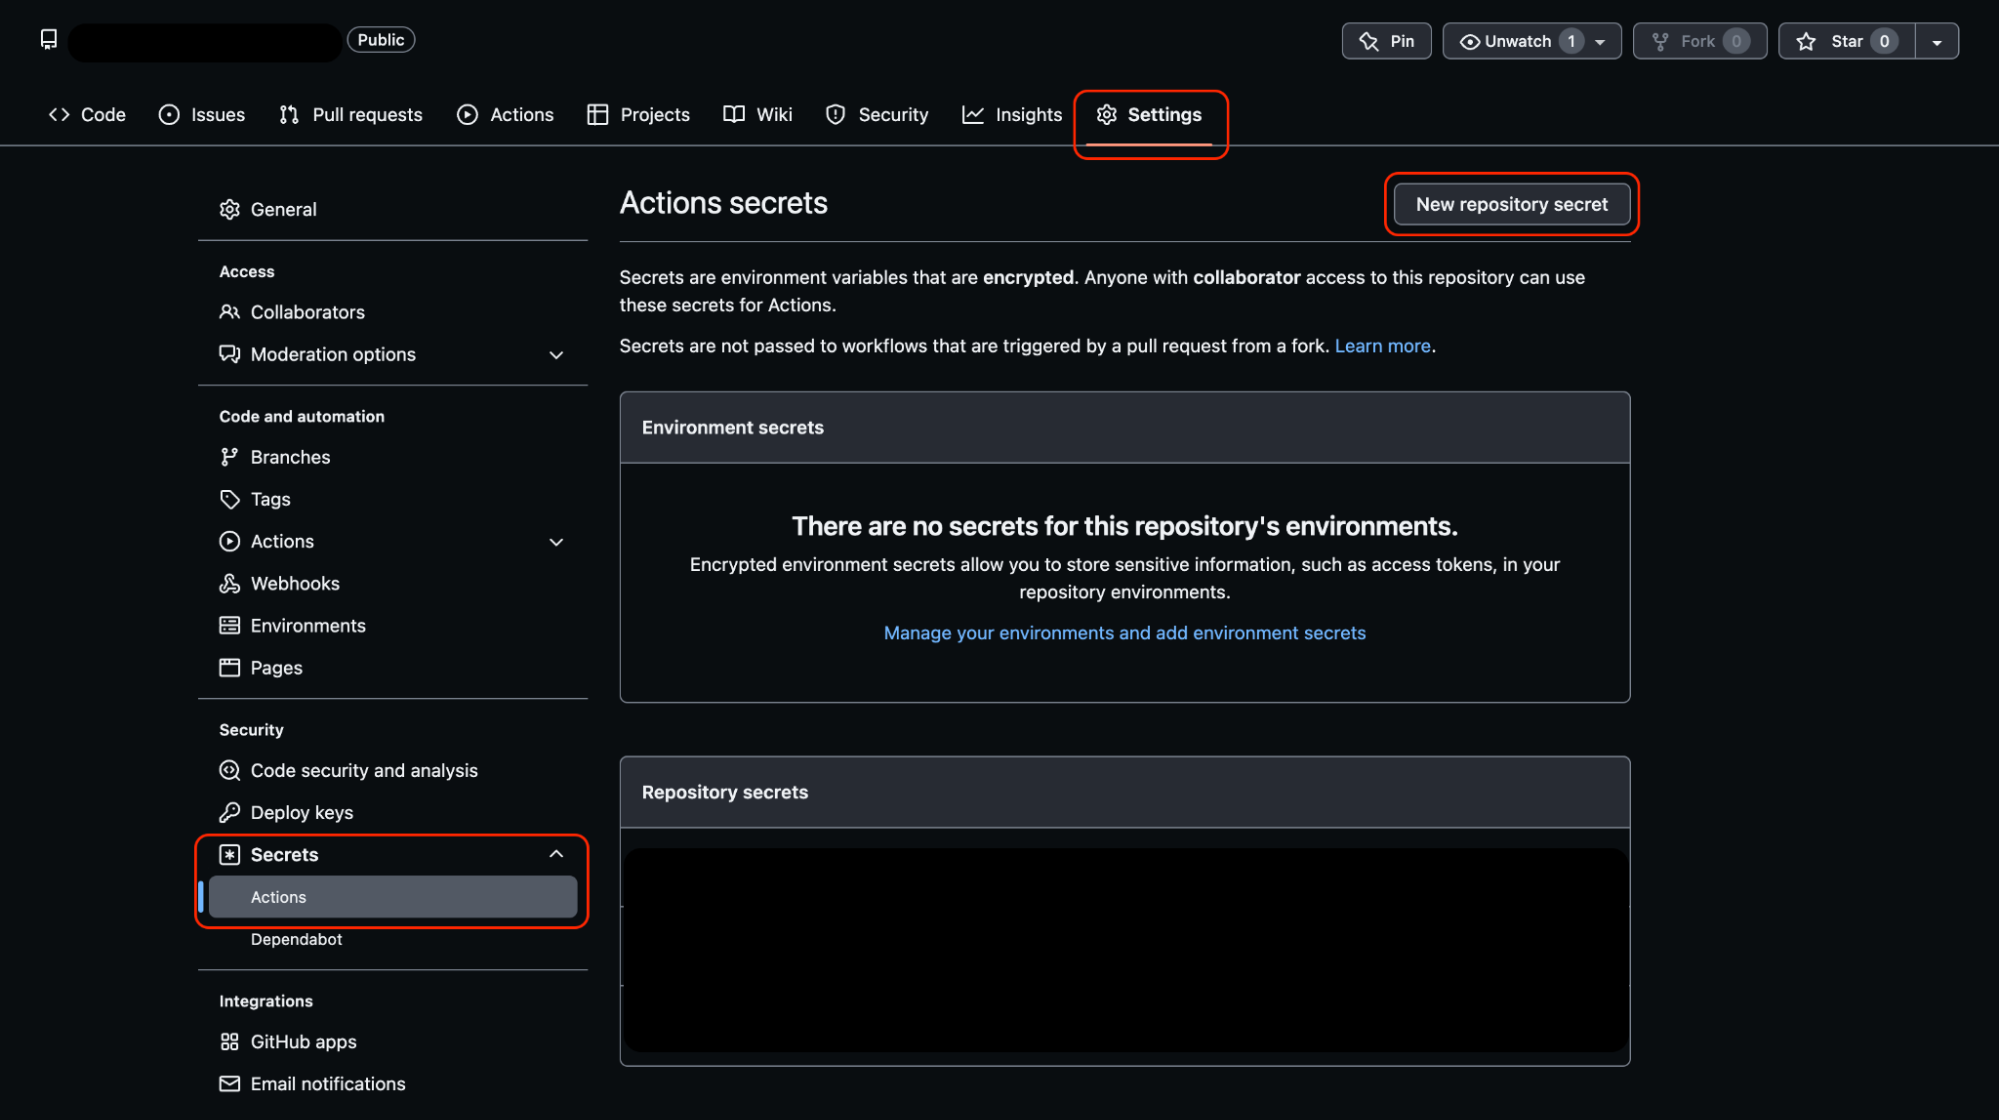Screen dimensions: 1999x1120
Task: Click the Issues circle-dot icon
Action: pyautogui.click(x=169, y=115)
